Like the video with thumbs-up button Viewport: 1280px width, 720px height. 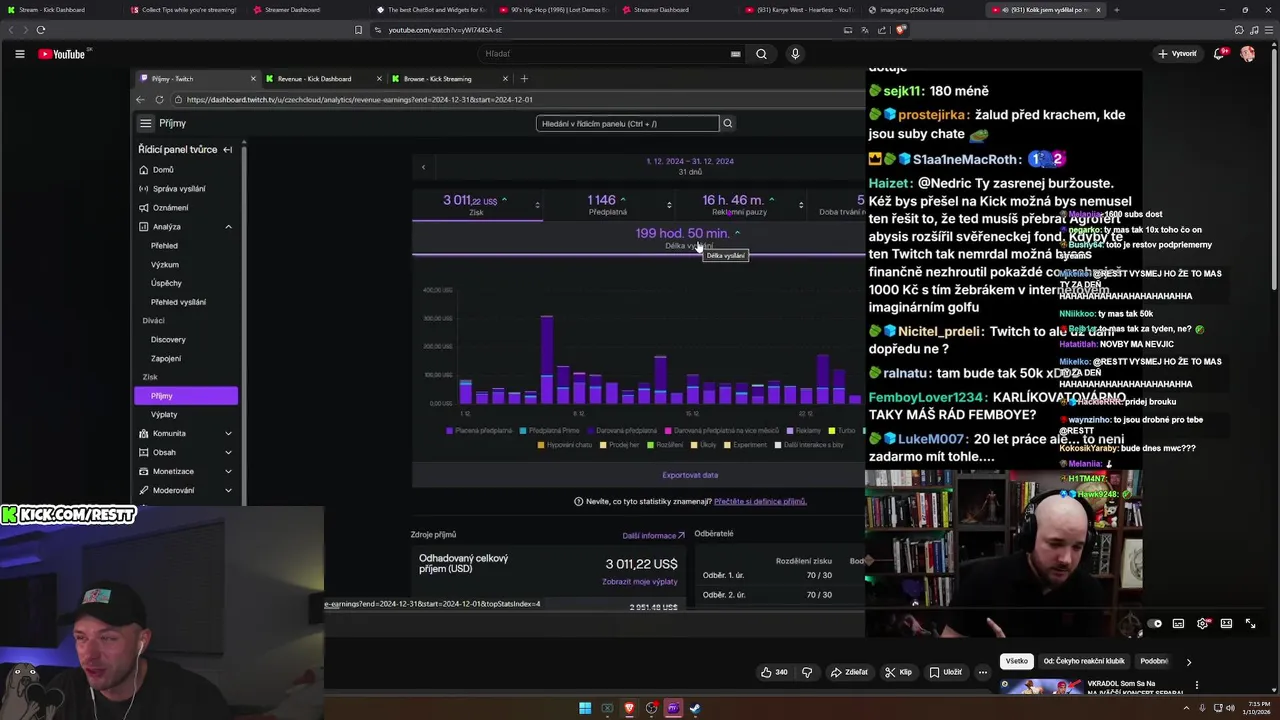[x=774, y=672]
